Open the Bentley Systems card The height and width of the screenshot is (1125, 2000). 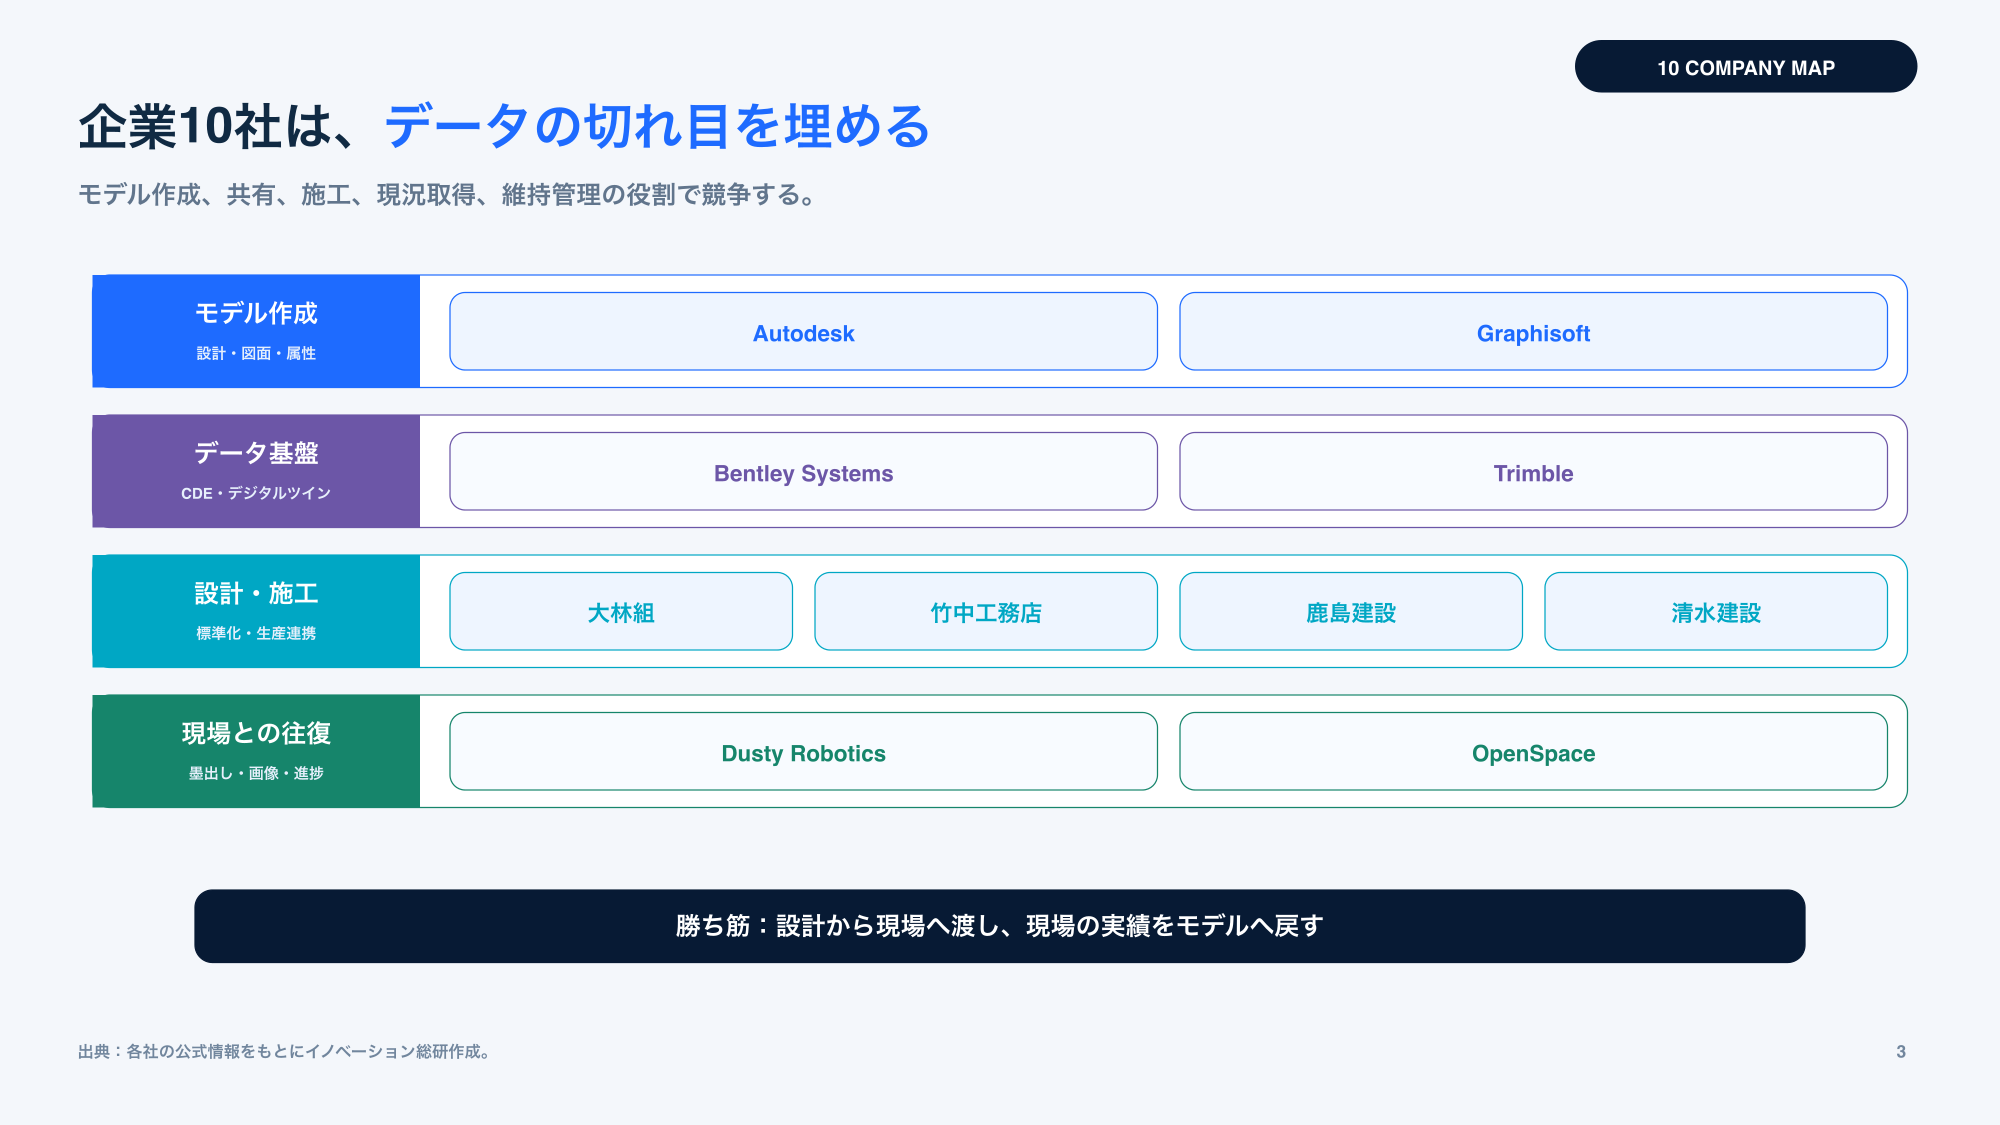803,471
